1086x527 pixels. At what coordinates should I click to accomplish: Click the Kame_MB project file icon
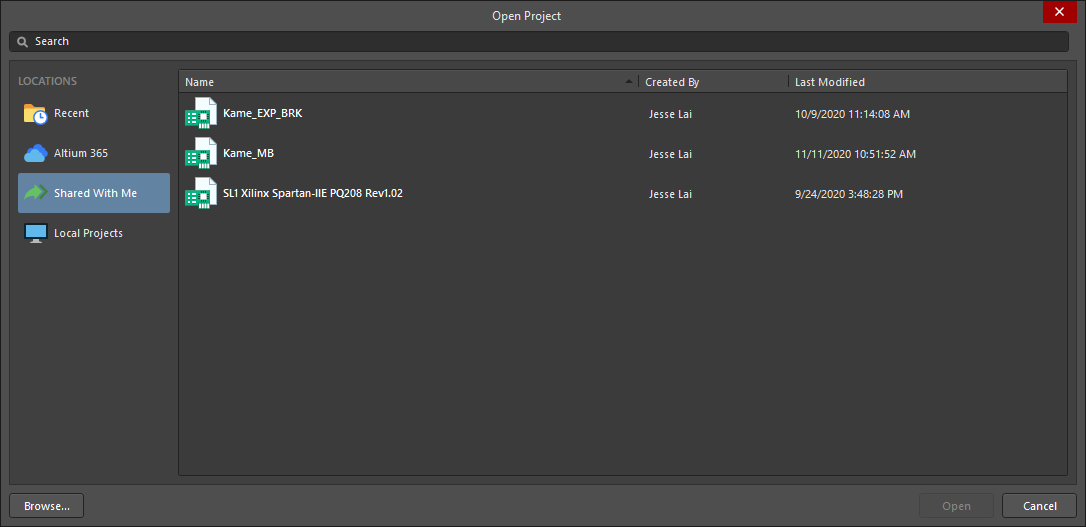pos(201,154)
